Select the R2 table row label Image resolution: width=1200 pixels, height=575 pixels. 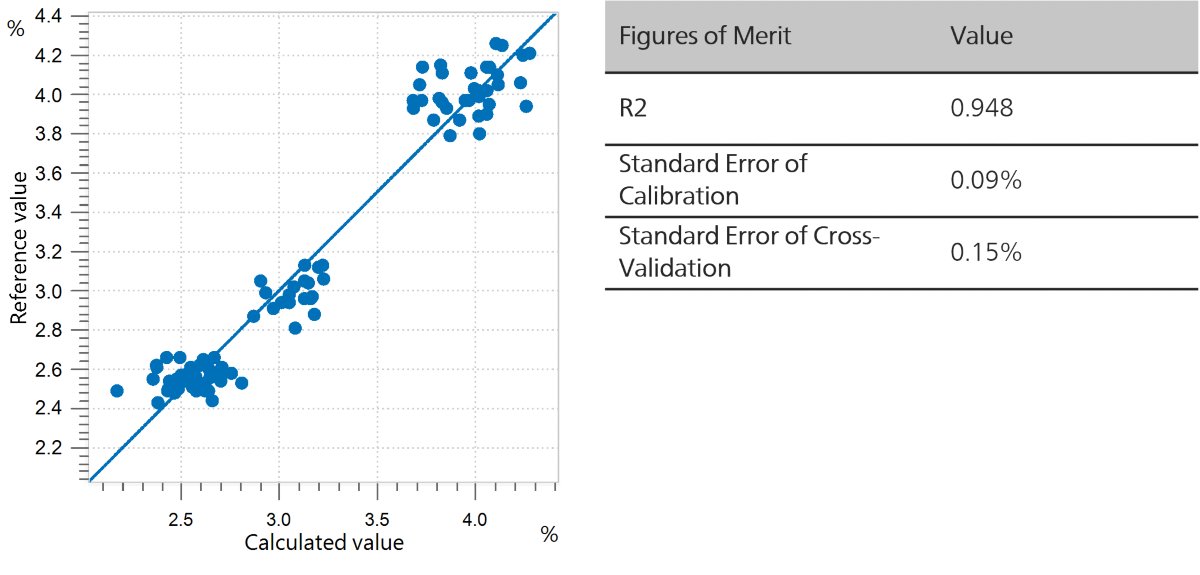click(x=633, y=108)
